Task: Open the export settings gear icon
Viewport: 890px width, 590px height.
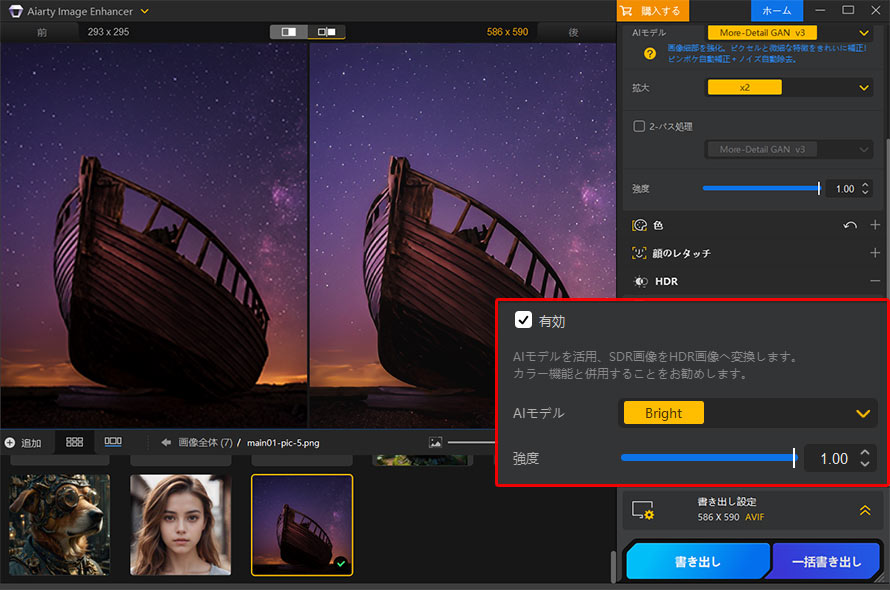Action: pos(645,509)
